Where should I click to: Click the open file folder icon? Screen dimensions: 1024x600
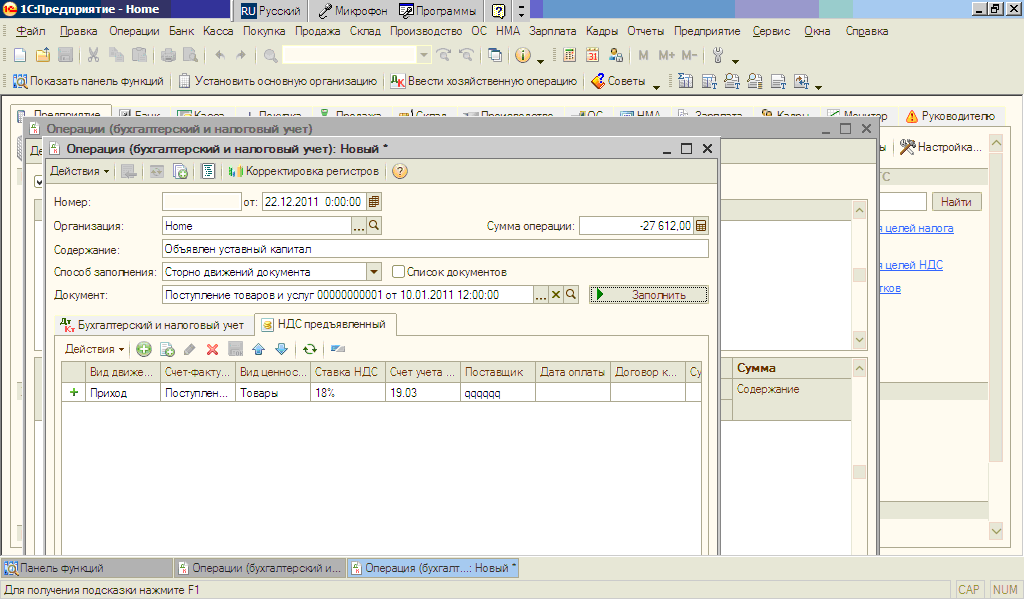[43, 55]
